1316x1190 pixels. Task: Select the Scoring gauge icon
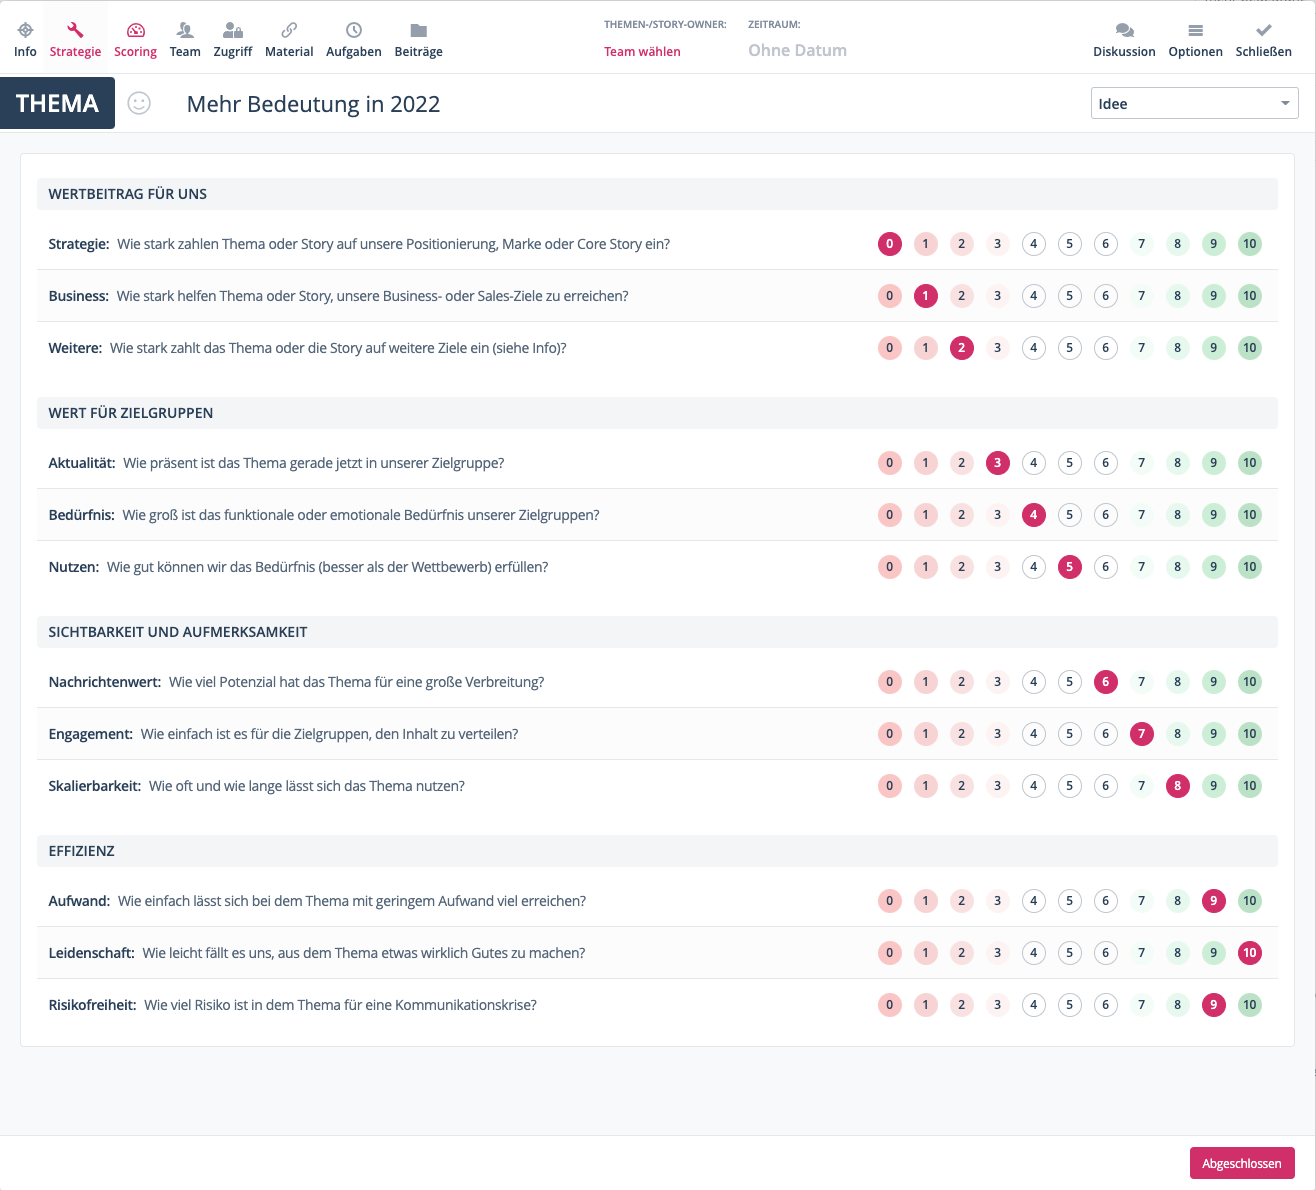coord(135,31)
